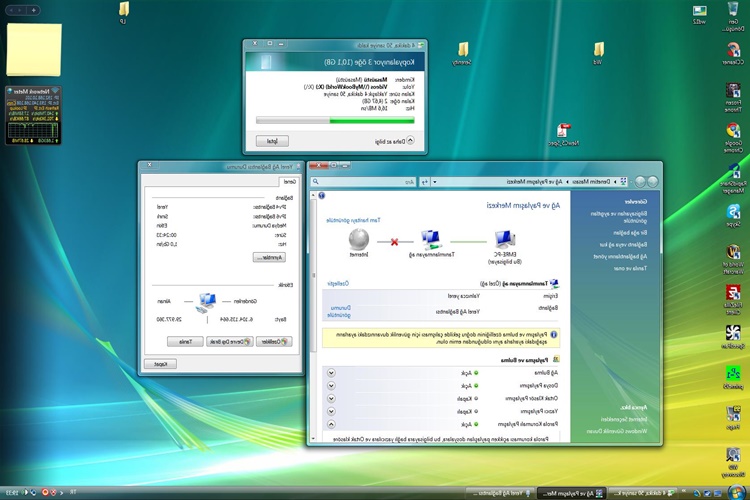Click the Tanıla button
This screenshot has height=500, width=750.
(x=185, y=342)
